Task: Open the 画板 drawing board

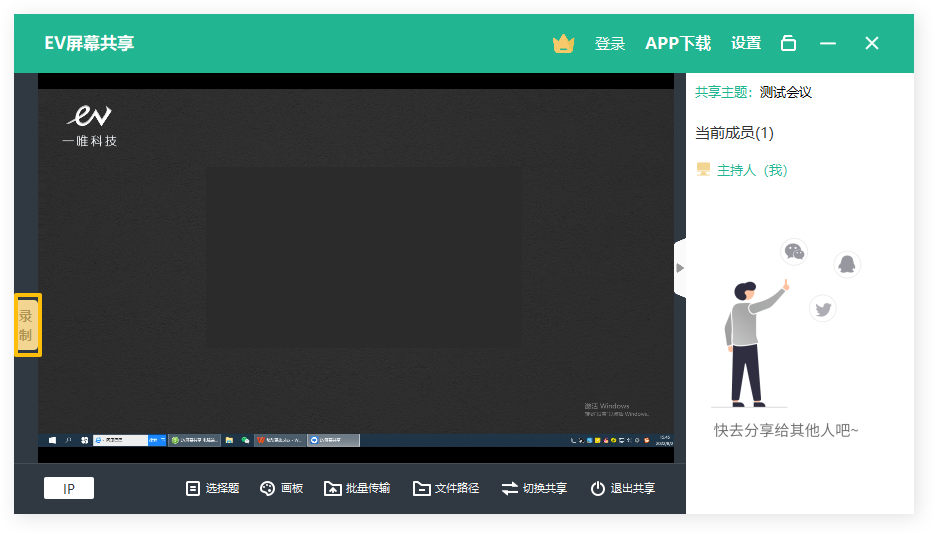Action: (281, 488)
